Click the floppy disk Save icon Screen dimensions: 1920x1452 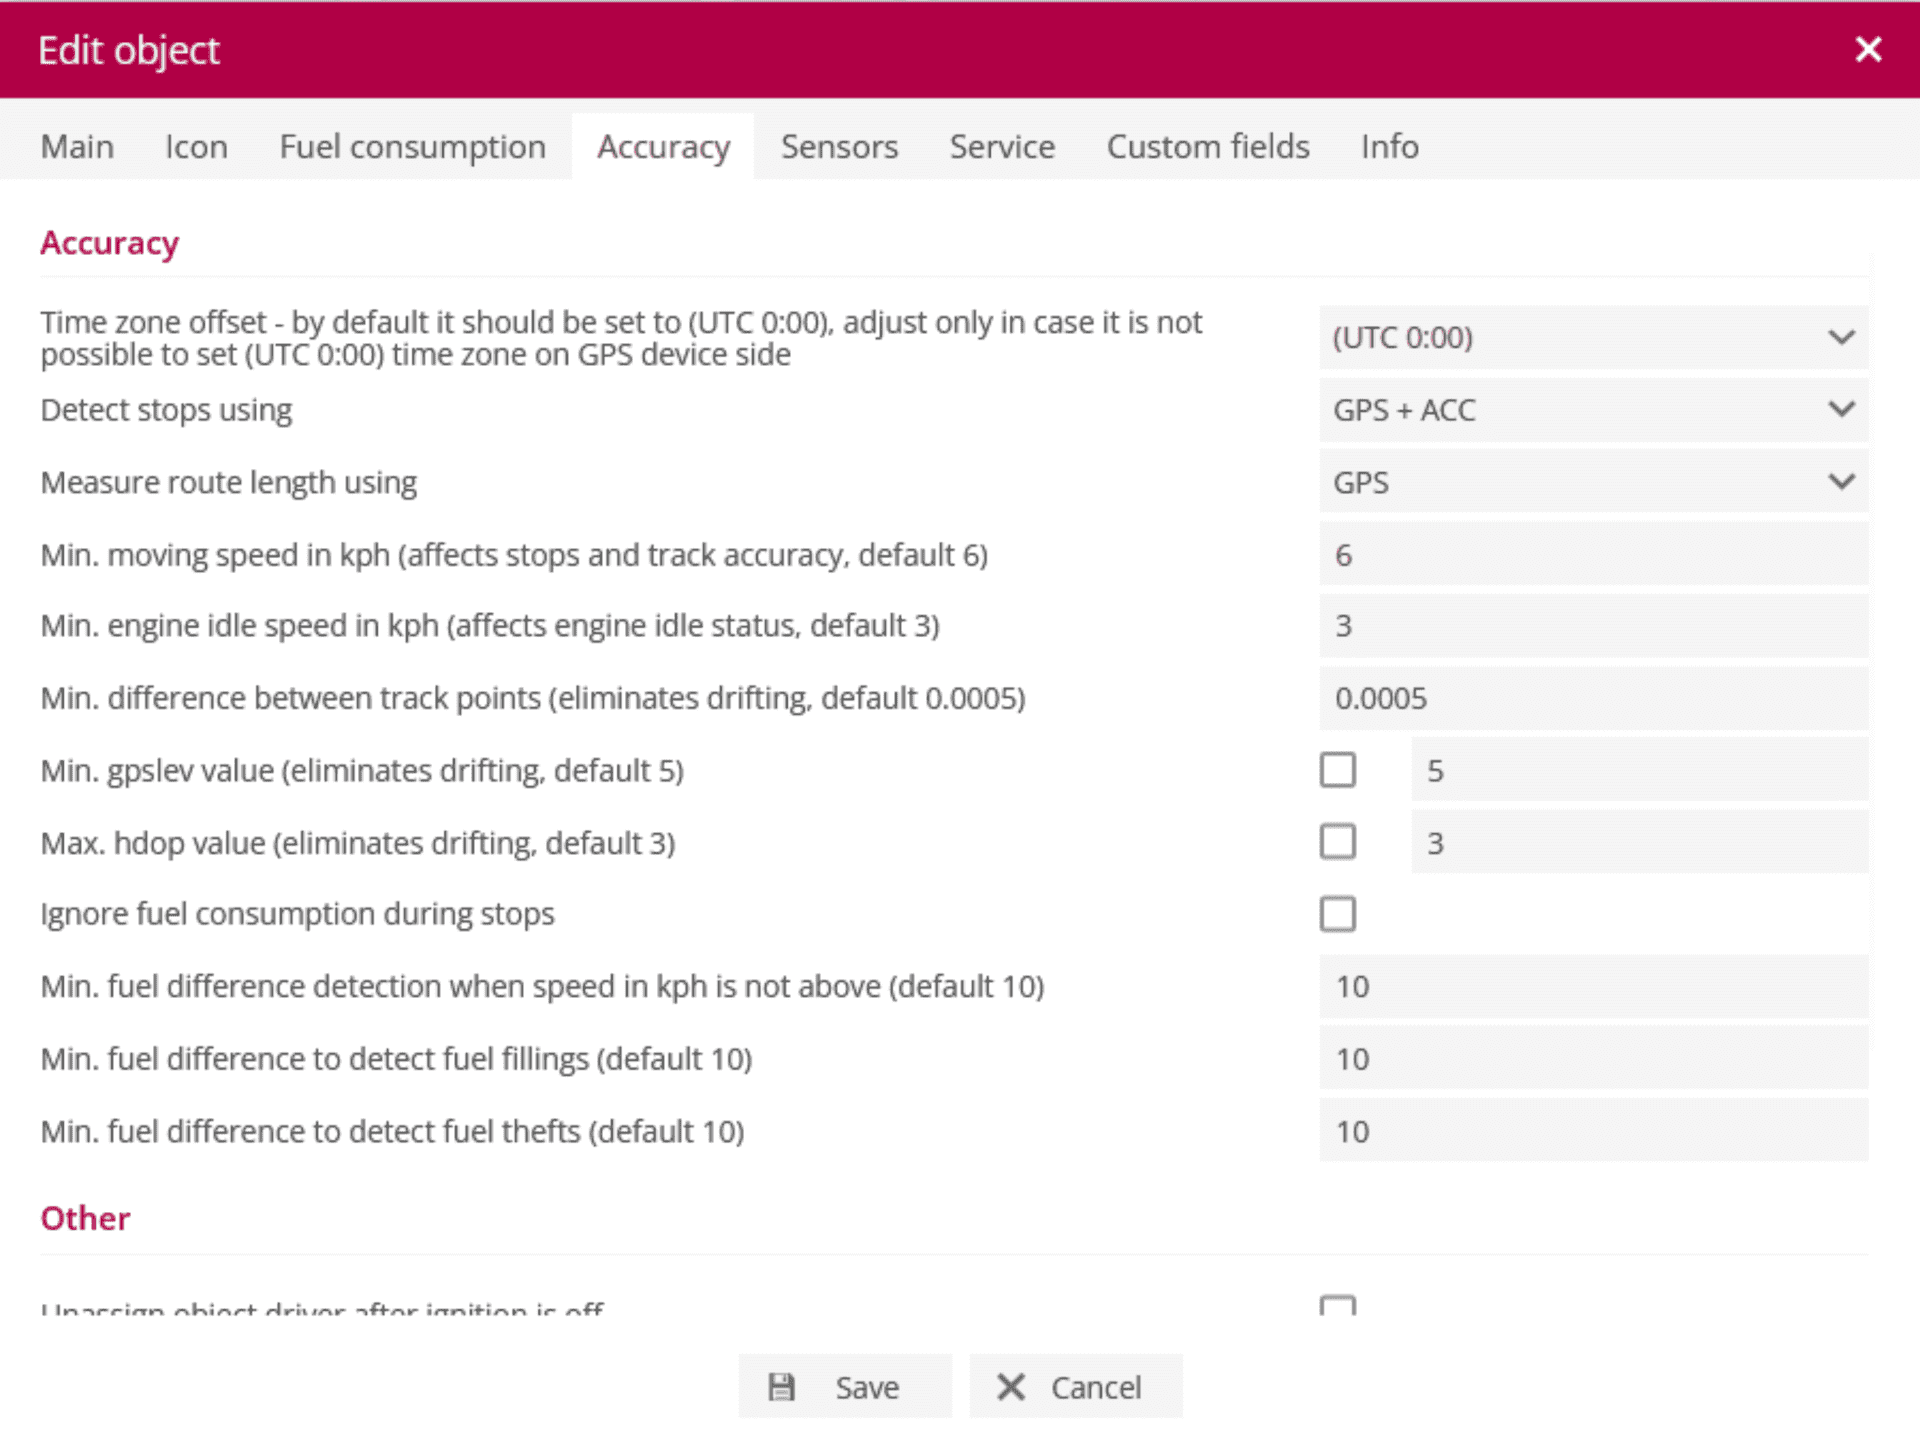click(x=781, y=1386)
